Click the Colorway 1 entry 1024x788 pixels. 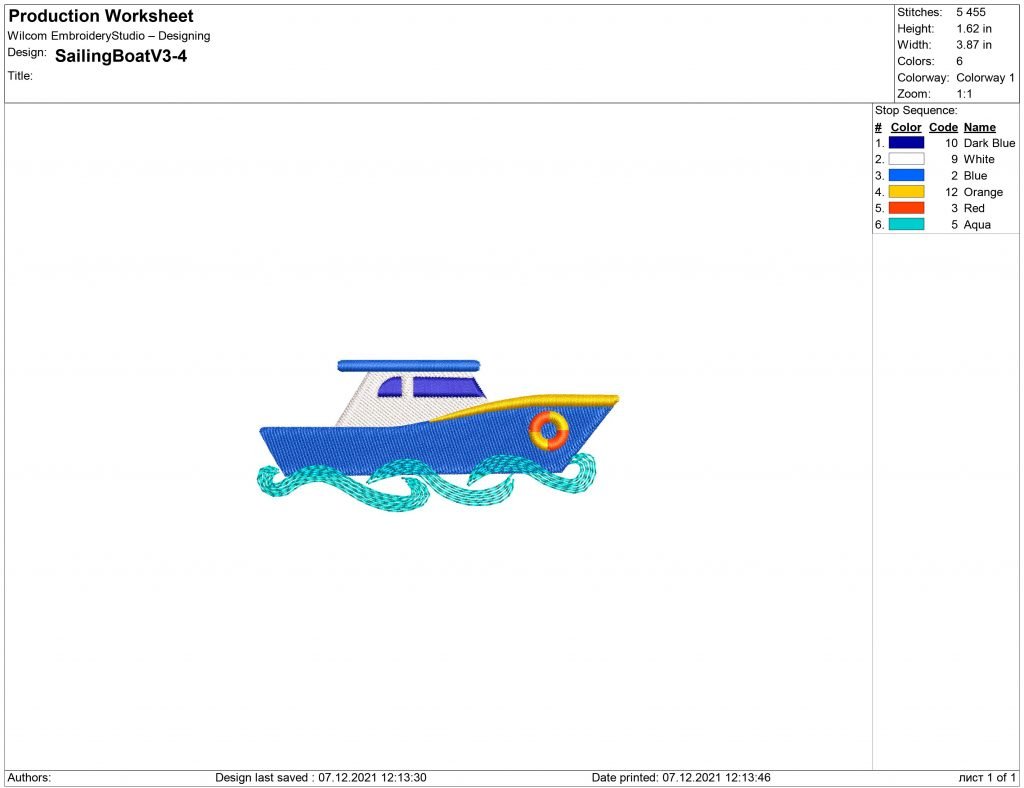(x=985, y=77)
